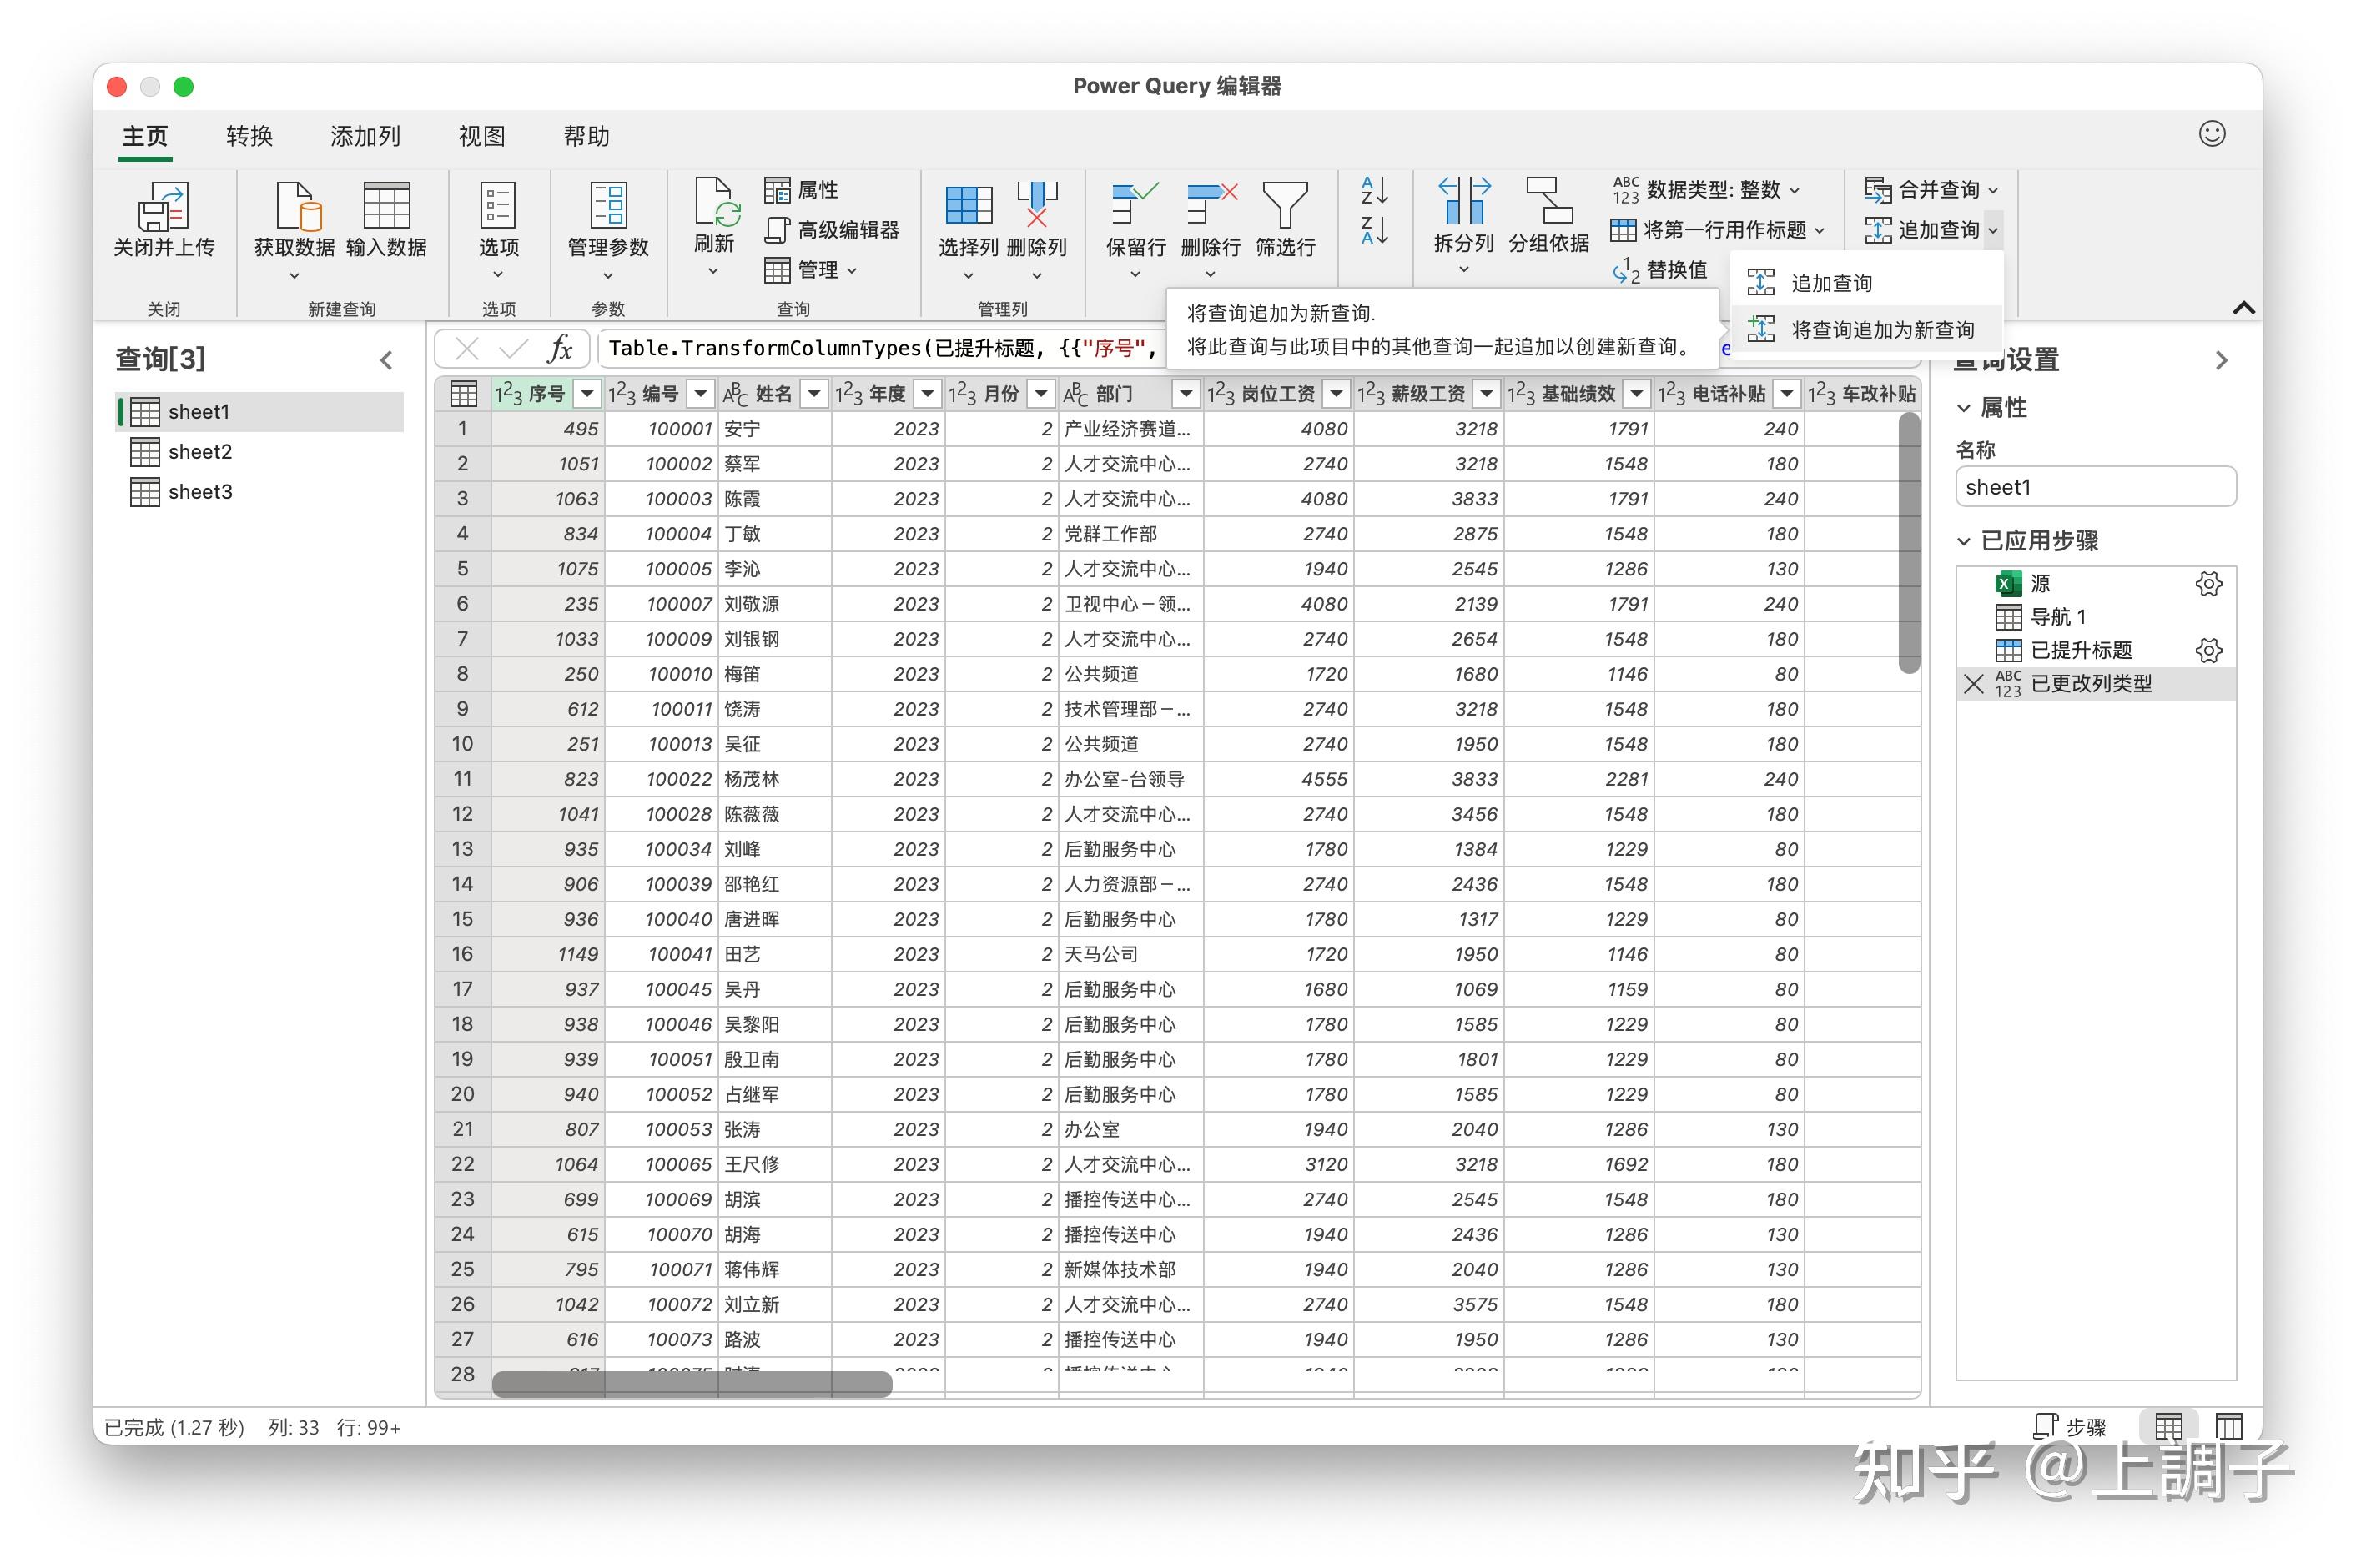Click the Filter Rows (筛选行) funnel icon

click(x=1284, y=203)
